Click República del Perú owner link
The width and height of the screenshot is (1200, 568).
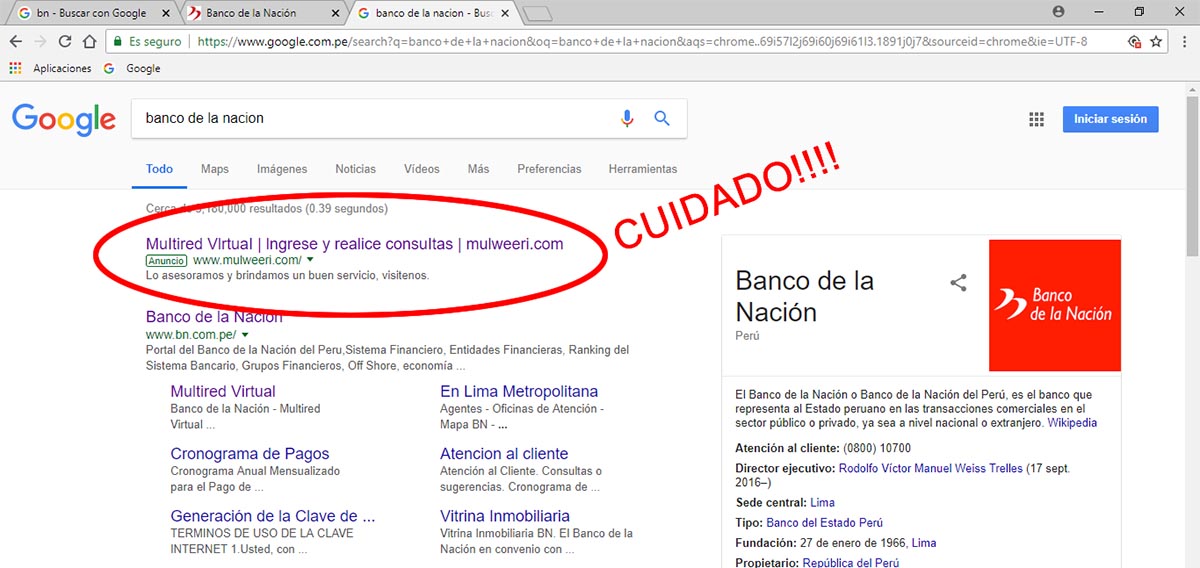click(x=850, y=563)
